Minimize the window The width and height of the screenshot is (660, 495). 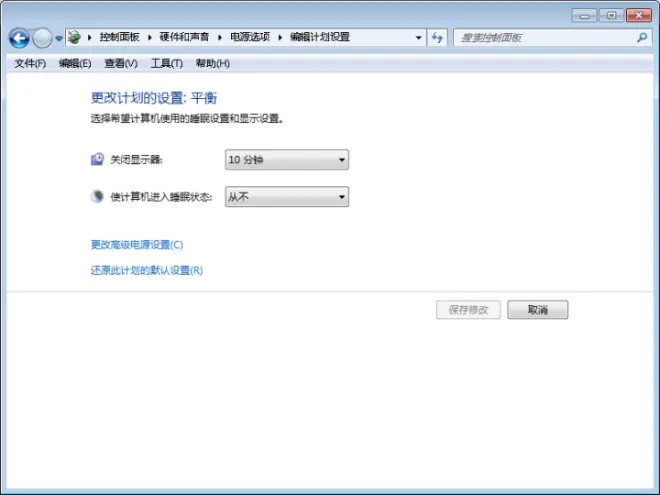[585, 16]
